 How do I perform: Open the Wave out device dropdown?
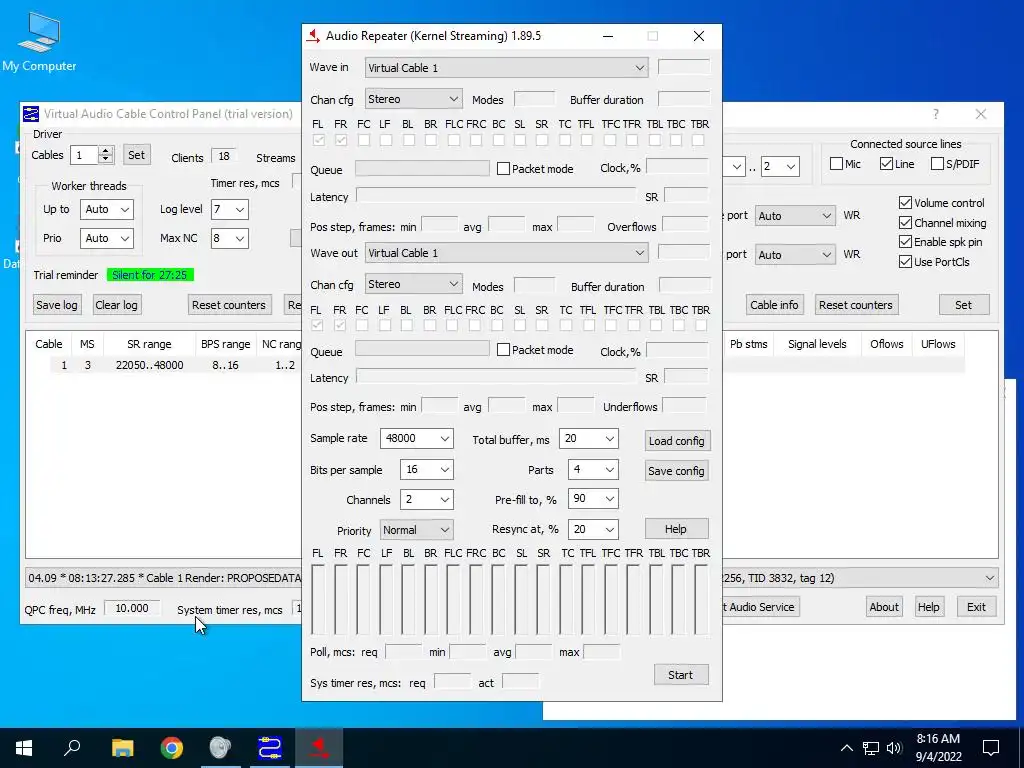point(506,253)
